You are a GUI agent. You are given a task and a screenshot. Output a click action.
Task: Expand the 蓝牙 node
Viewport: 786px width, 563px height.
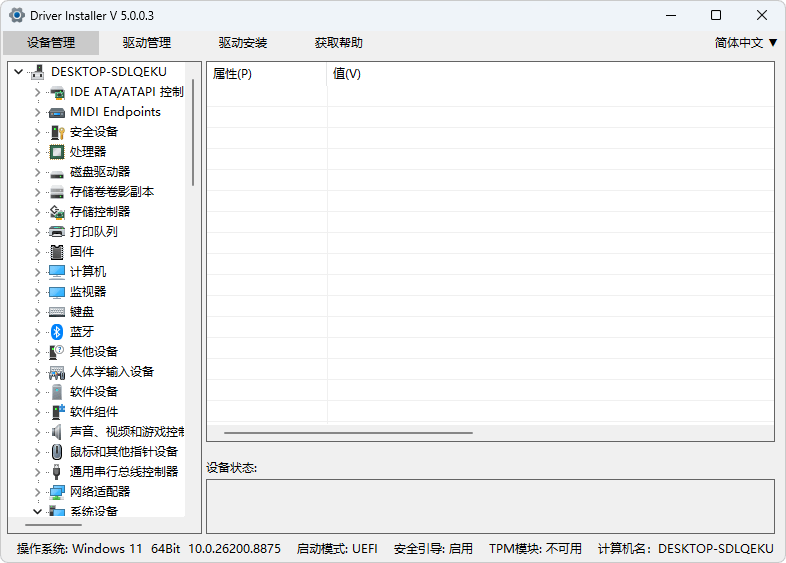(x=38, y=332)
